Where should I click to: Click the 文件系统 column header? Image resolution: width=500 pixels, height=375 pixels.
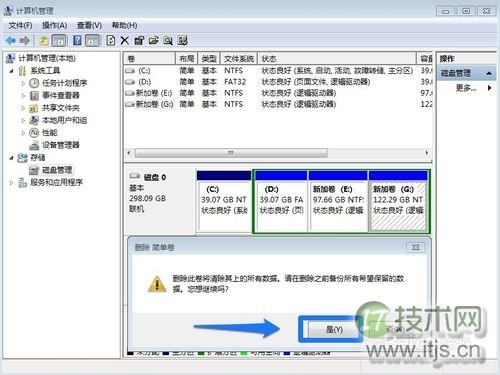coord(239,59)
